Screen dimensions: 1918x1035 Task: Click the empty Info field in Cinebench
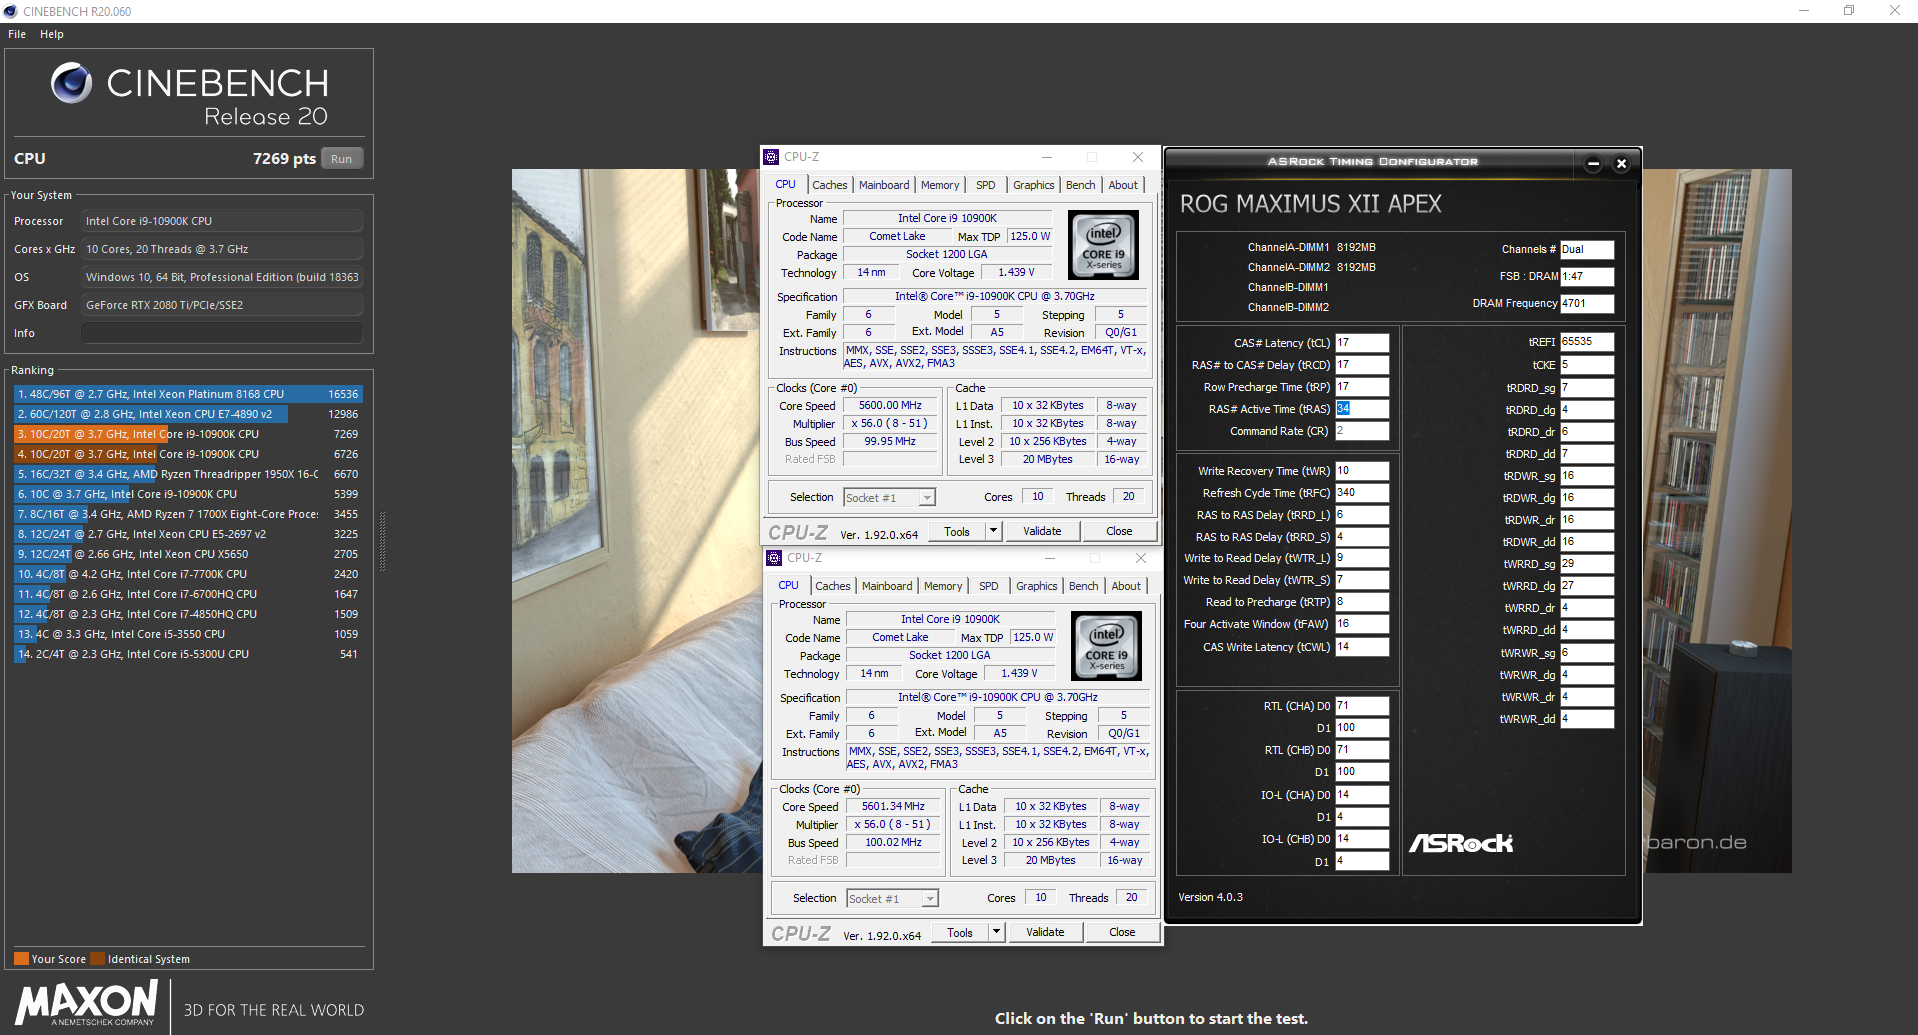222,333
